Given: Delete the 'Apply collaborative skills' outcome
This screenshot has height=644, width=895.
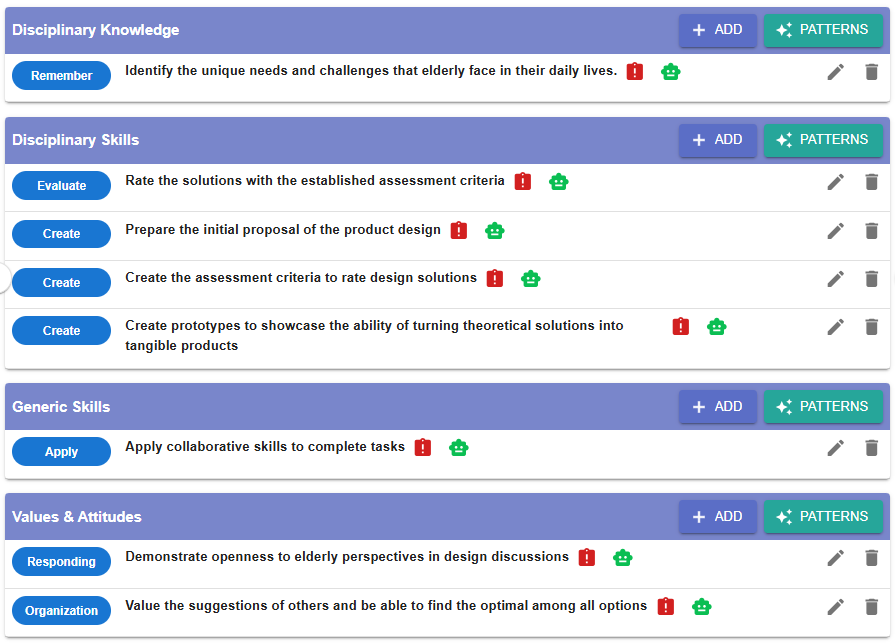Looking at the screenshot, I should (871, 448).
